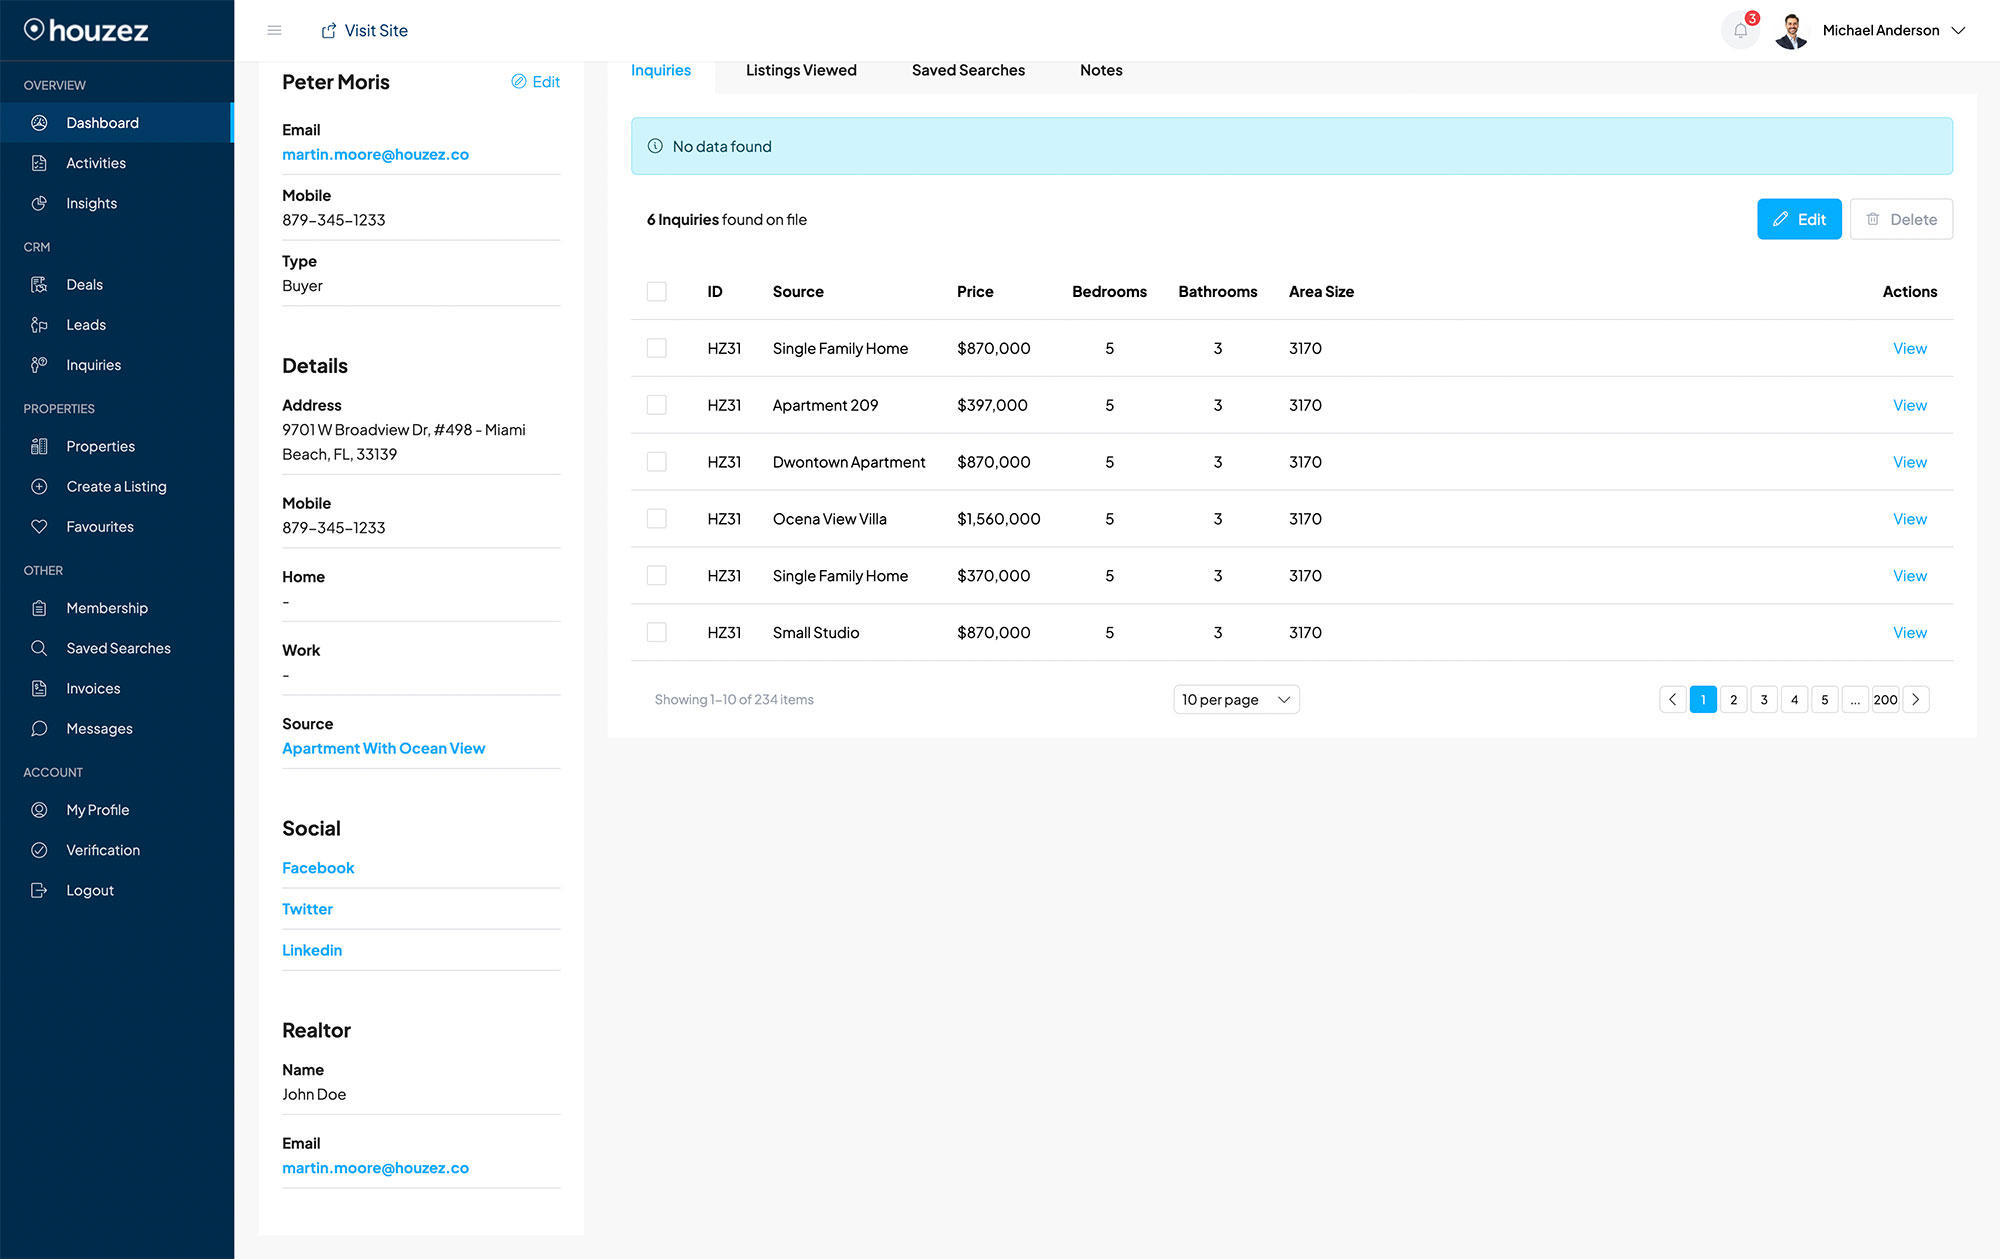Image resolution: width=2000 pixels, height=1259 pixels.
Task: Click the Bedrooms column header
Action: point(1109,292)
